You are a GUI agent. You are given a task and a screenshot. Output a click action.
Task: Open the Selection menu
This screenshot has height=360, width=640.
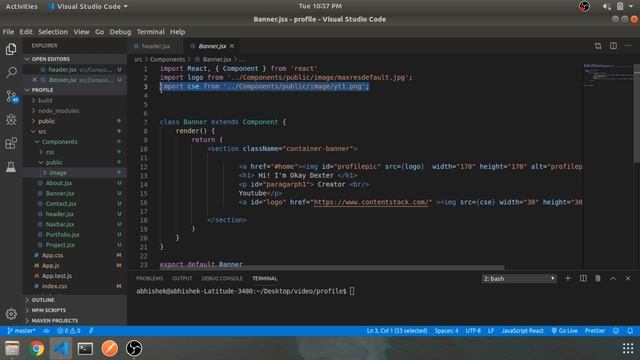53,32
